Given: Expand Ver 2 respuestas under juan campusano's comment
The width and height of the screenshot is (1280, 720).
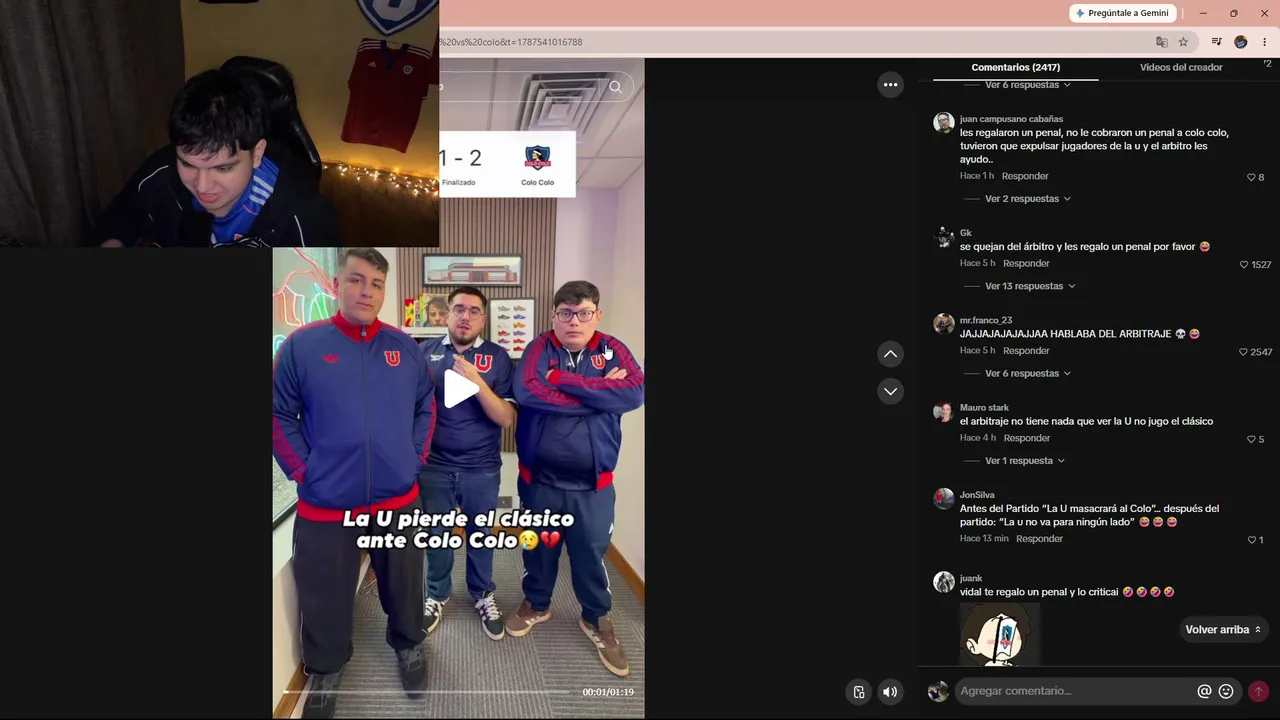Looking at the screenshot, I should [x=1028, y=199].
